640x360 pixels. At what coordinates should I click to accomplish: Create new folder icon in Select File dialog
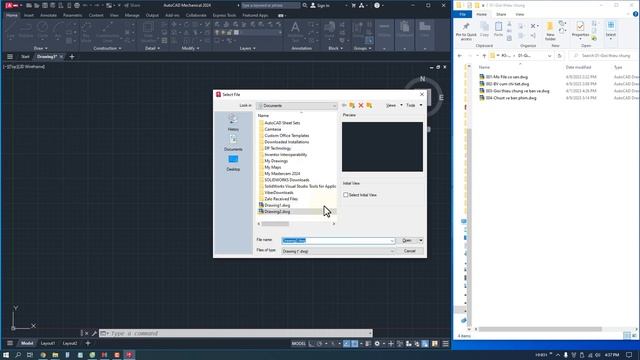369,105
